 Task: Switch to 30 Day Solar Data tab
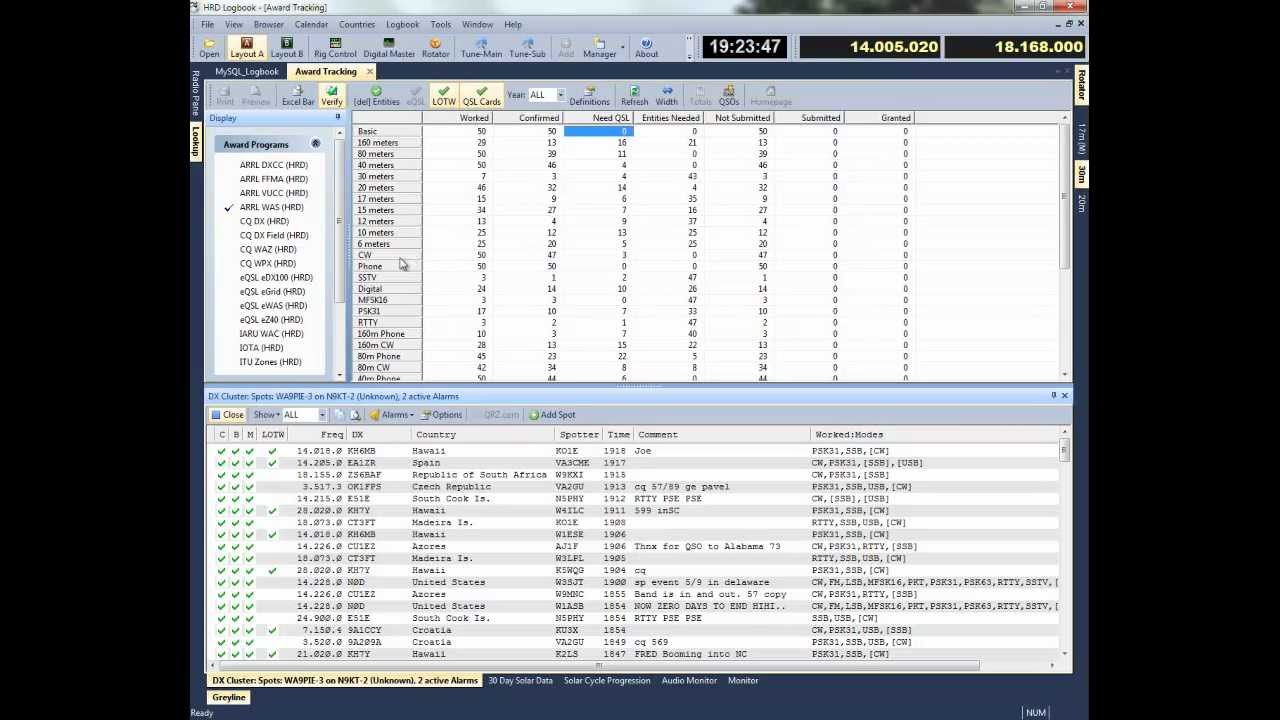coord(520,681)
